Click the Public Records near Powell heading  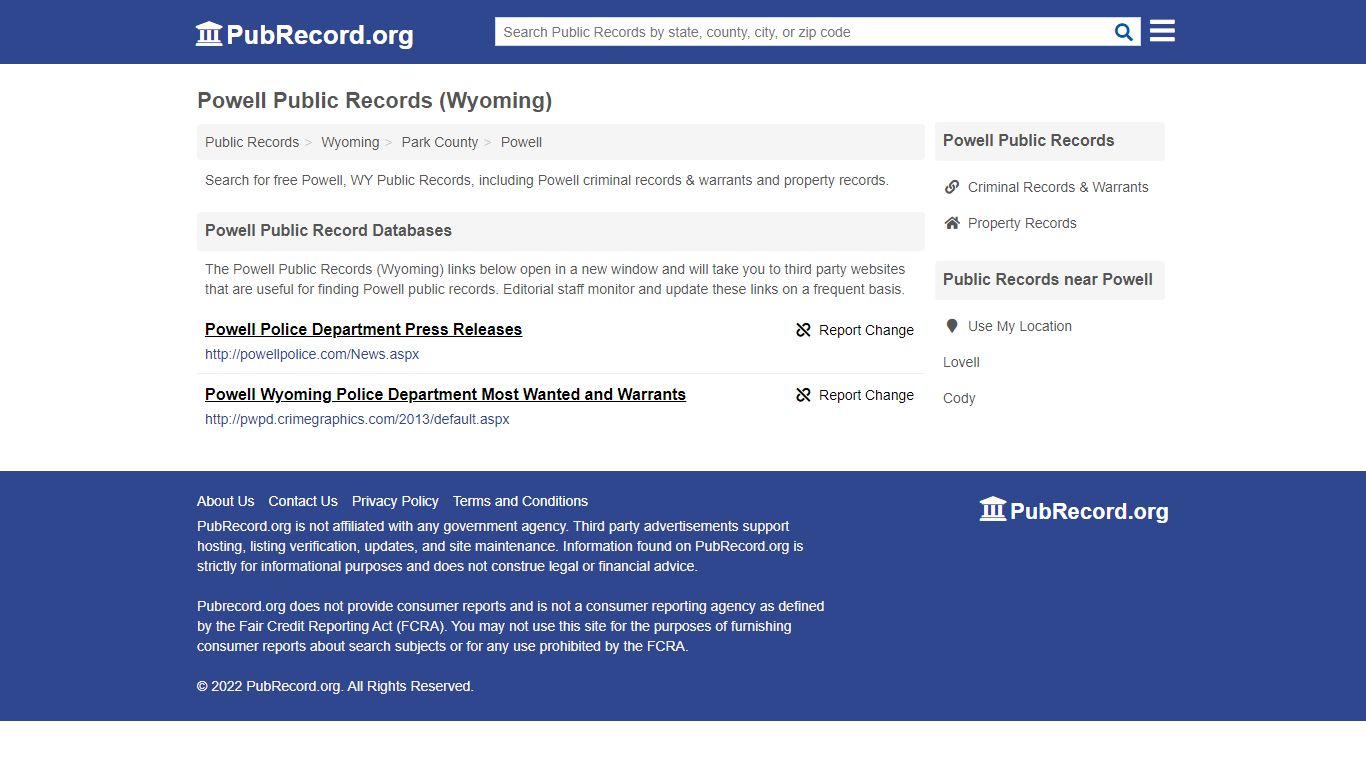pos(1048,279)
